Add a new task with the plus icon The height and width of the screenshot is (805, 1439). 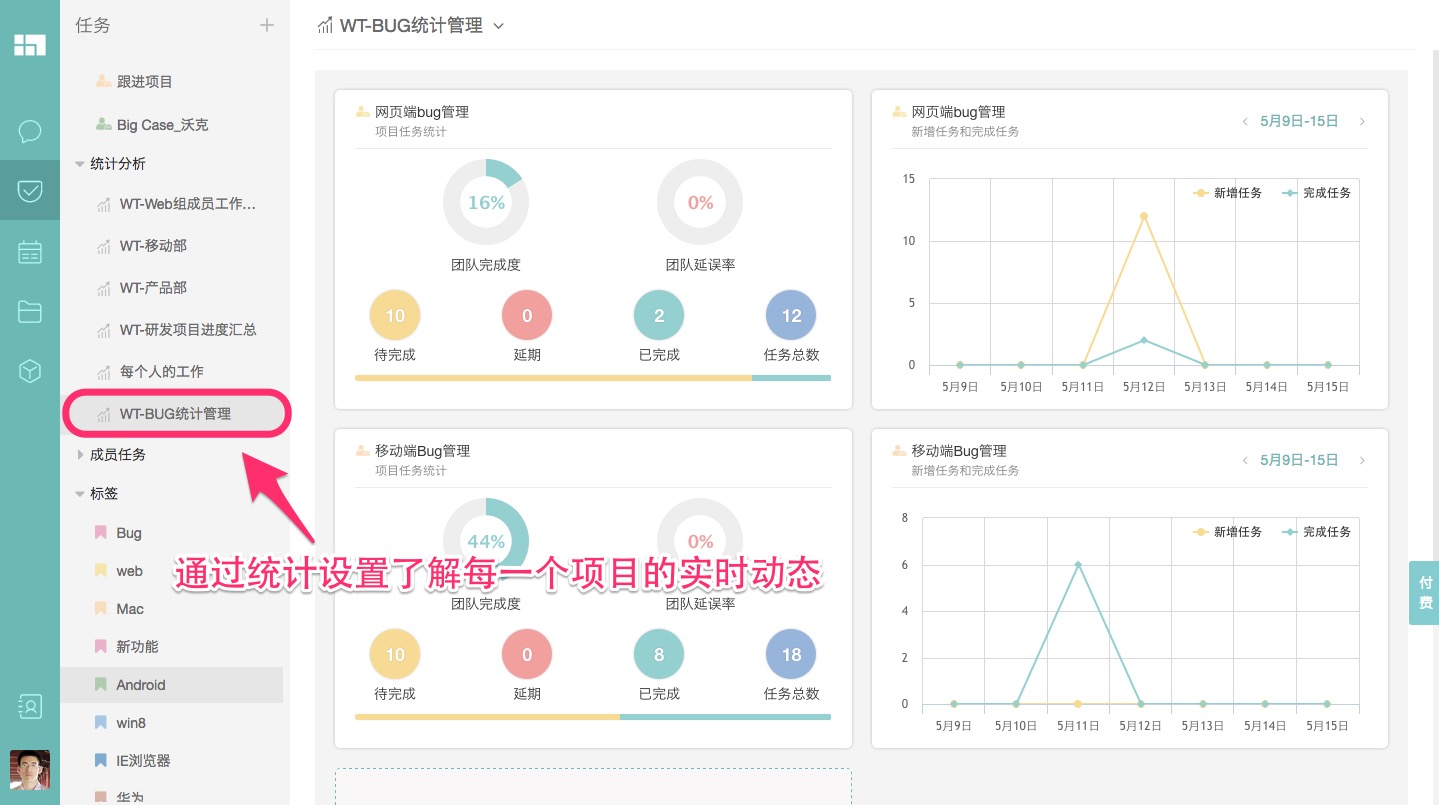tap(267, 25)
